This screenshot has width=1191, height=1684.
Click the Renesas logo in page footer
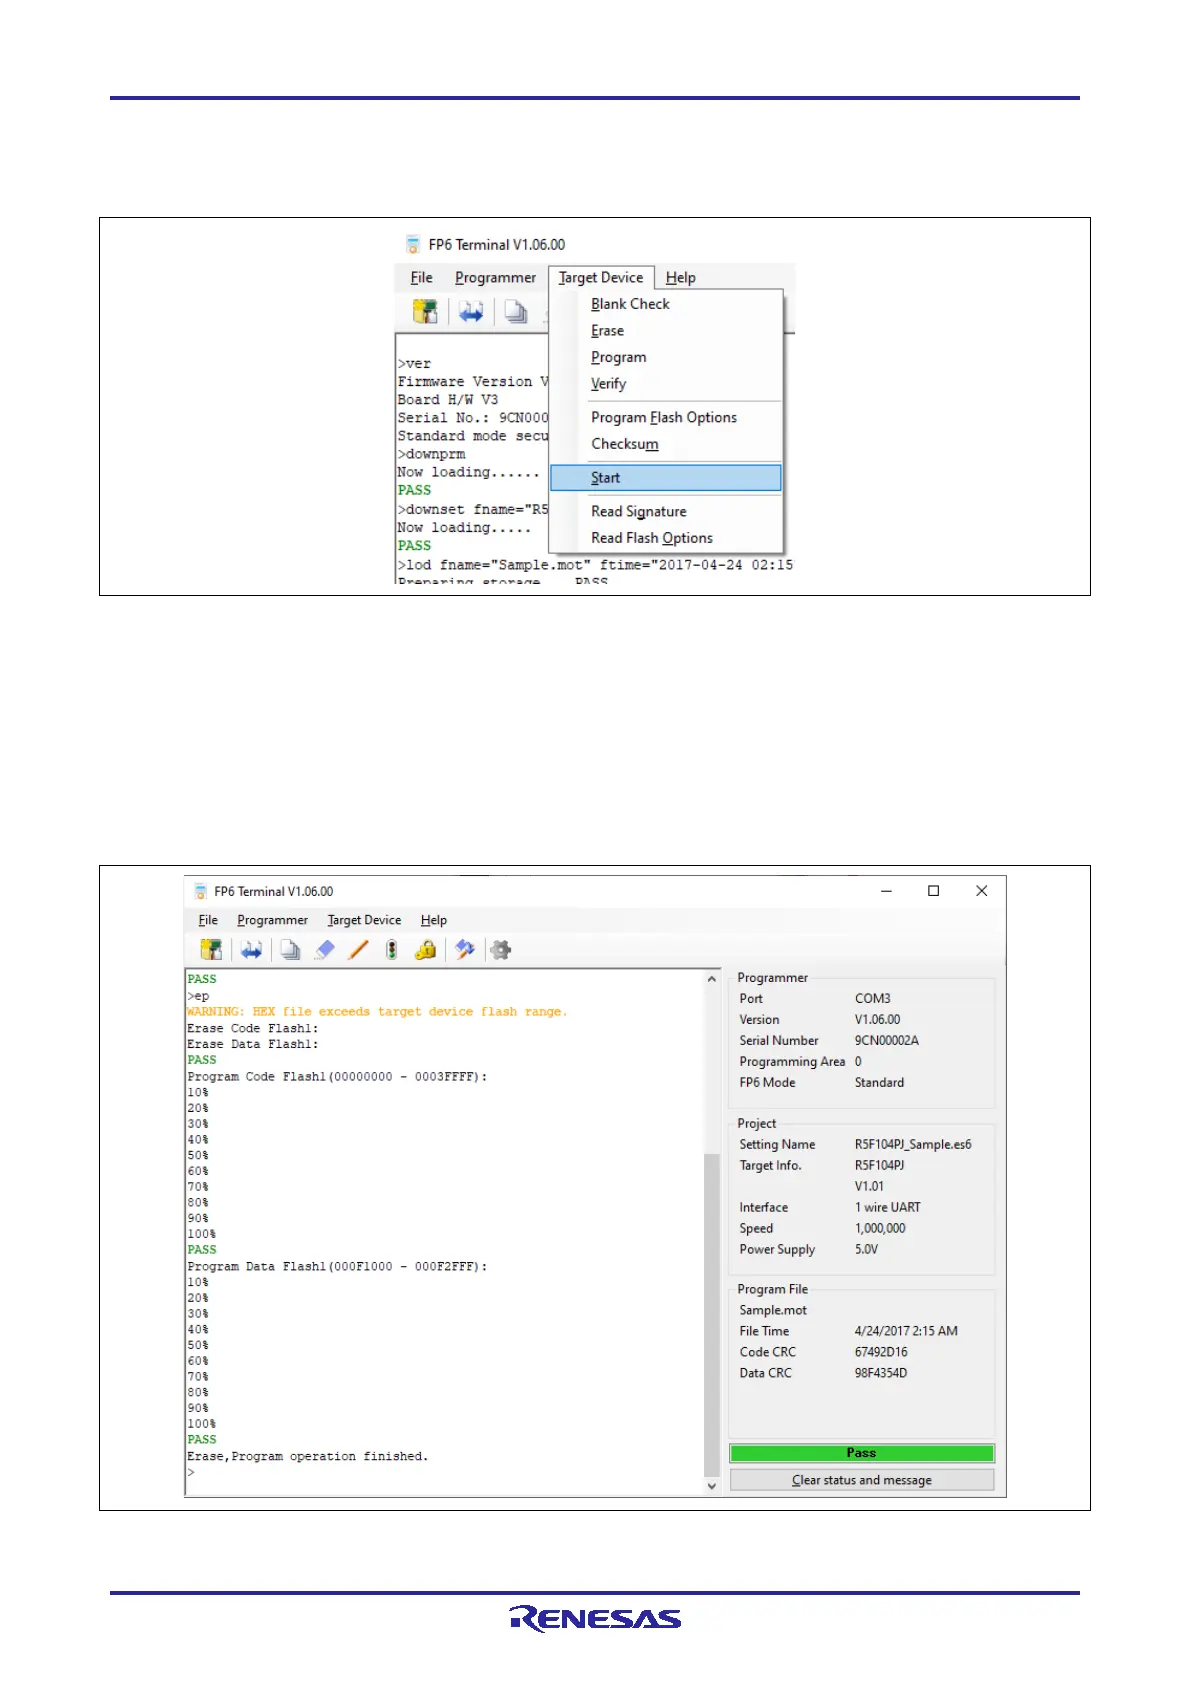coord(595,1619)
